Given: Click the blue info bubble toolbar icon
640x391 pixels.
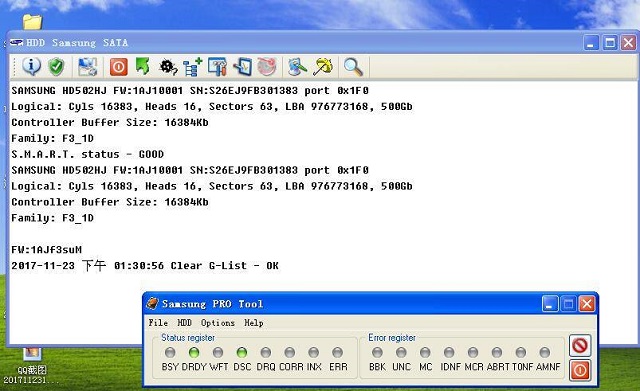Looking at the screenshot, I should 31,67.
